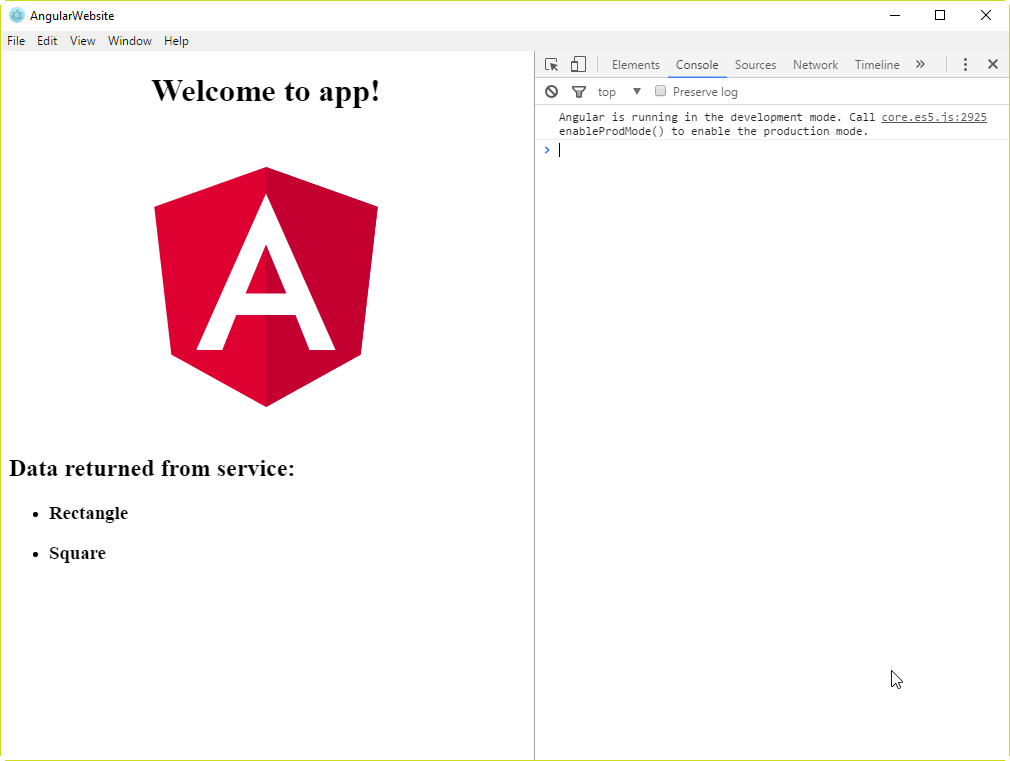Click the AngularWebsite app icon in title bar
1010x761 pixels.
17,15
